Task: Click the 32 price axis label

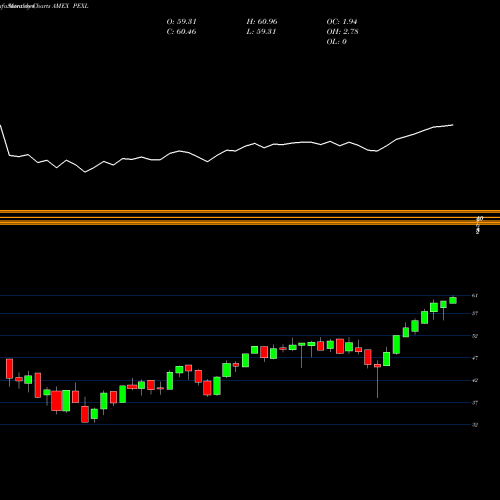Action: click(x=475, y=425)
